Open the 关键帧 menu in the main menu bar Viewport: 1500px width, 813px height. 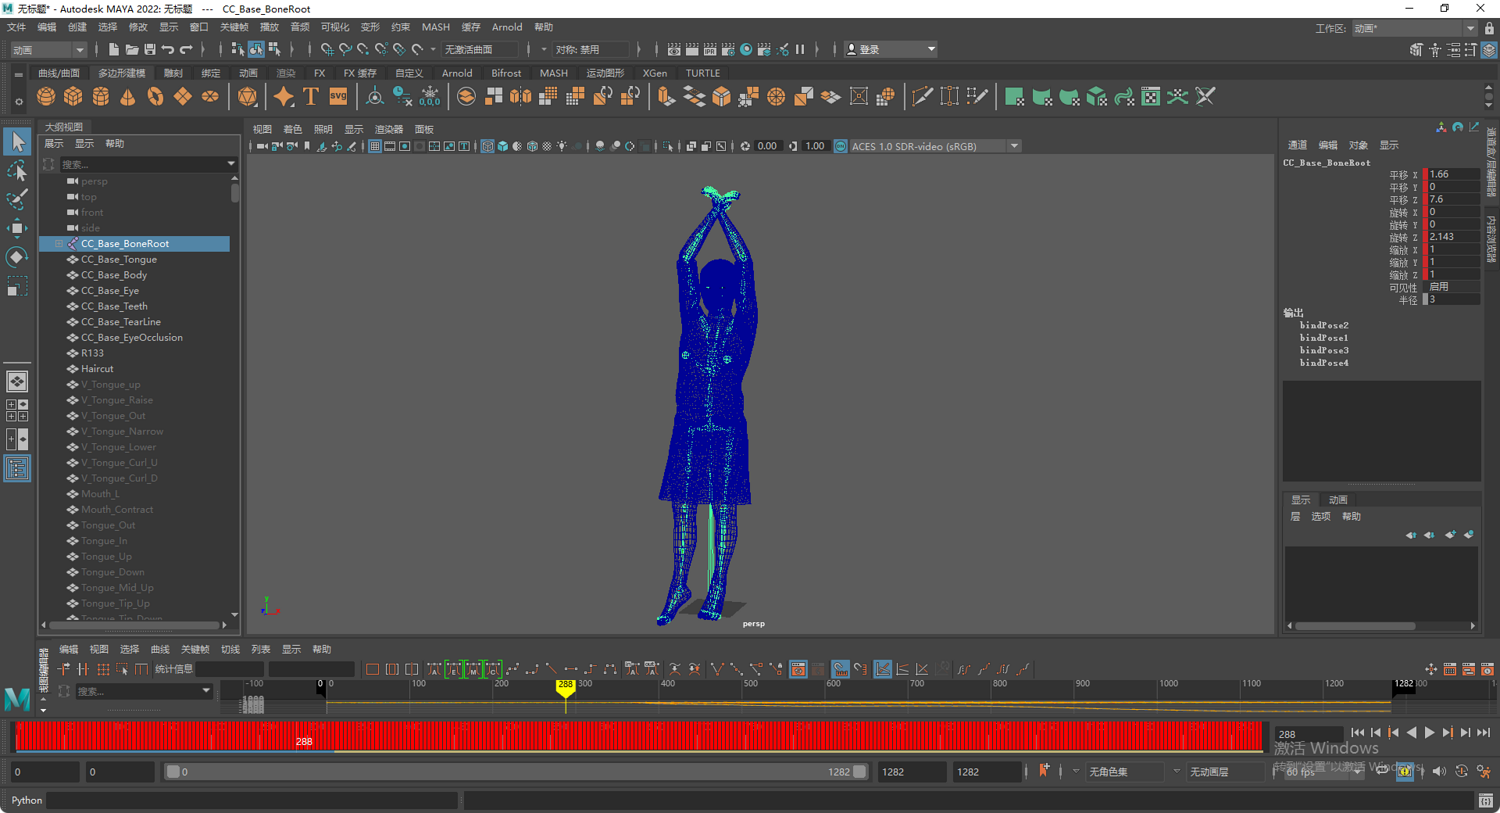(234, 28)
